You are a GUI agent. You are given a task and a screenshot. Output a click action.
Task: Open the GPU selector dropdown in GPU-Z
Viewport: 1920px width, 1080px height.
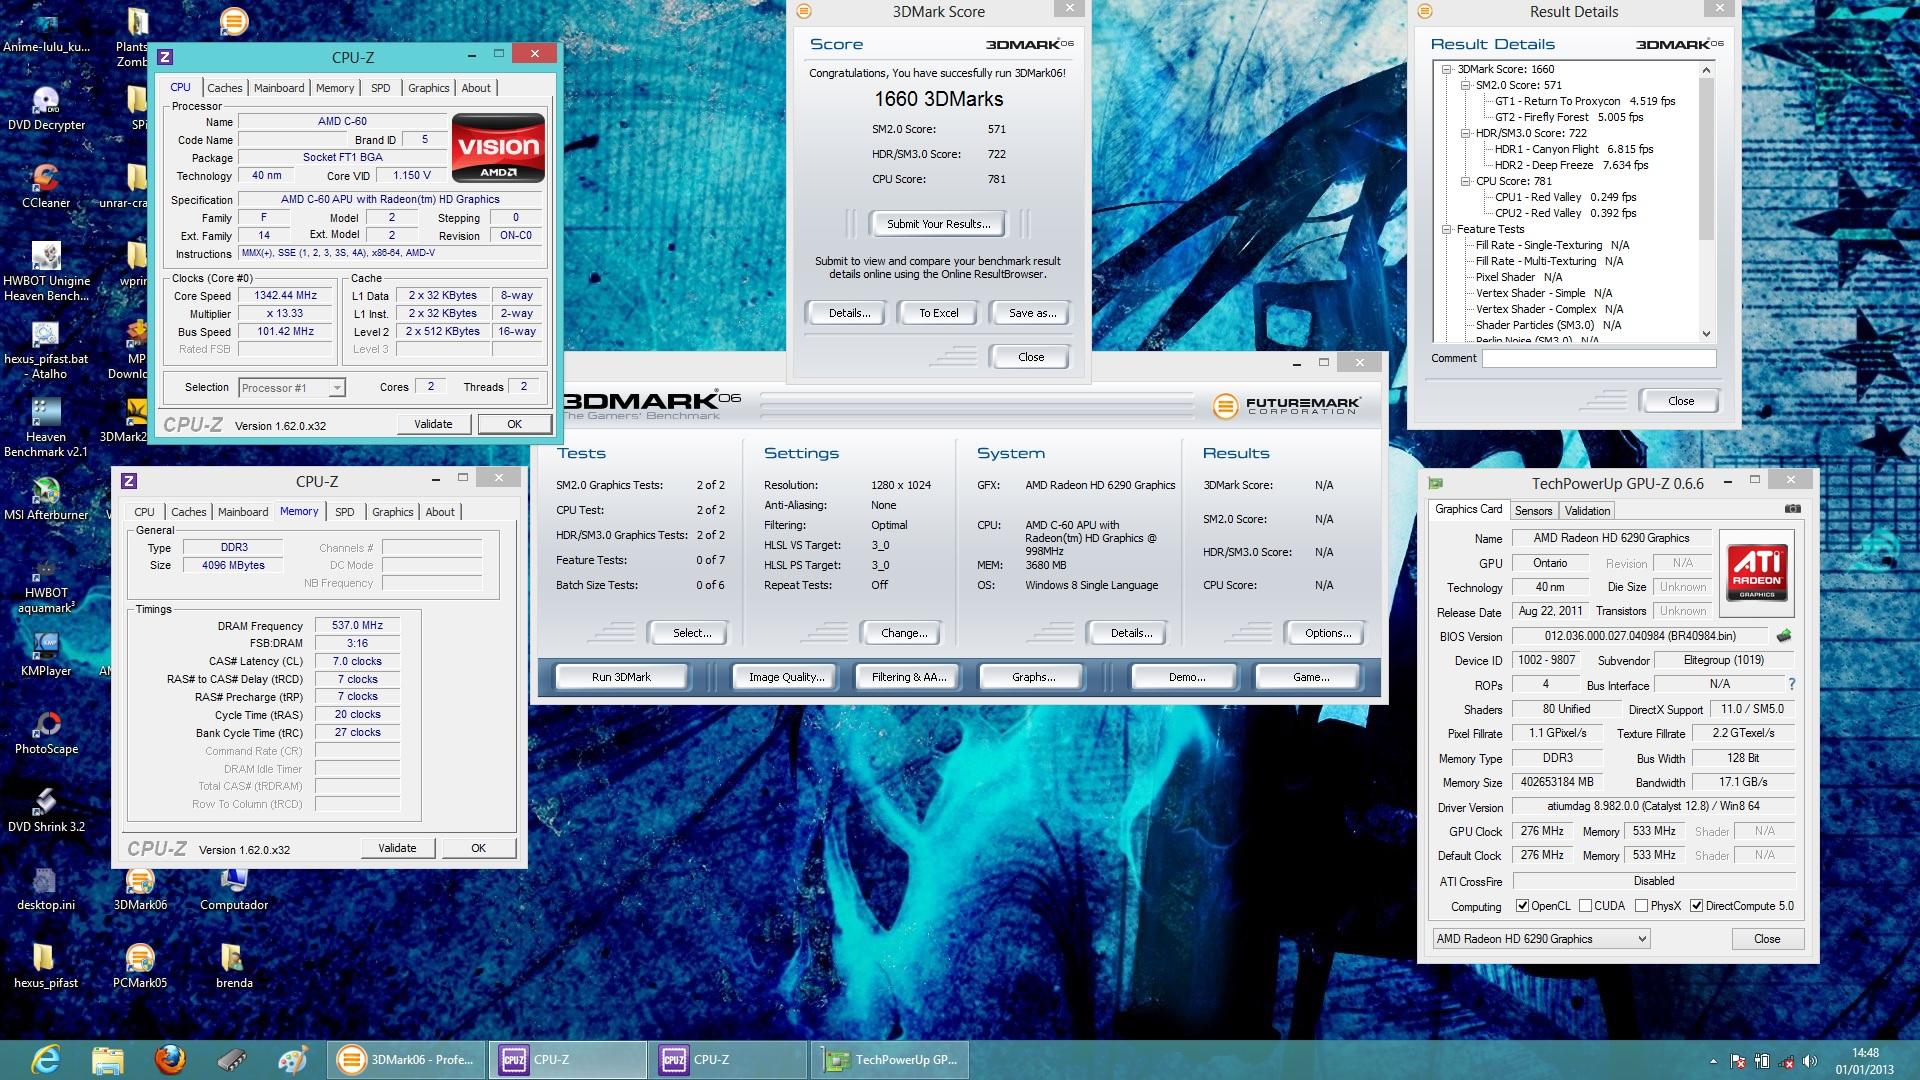1540,939
